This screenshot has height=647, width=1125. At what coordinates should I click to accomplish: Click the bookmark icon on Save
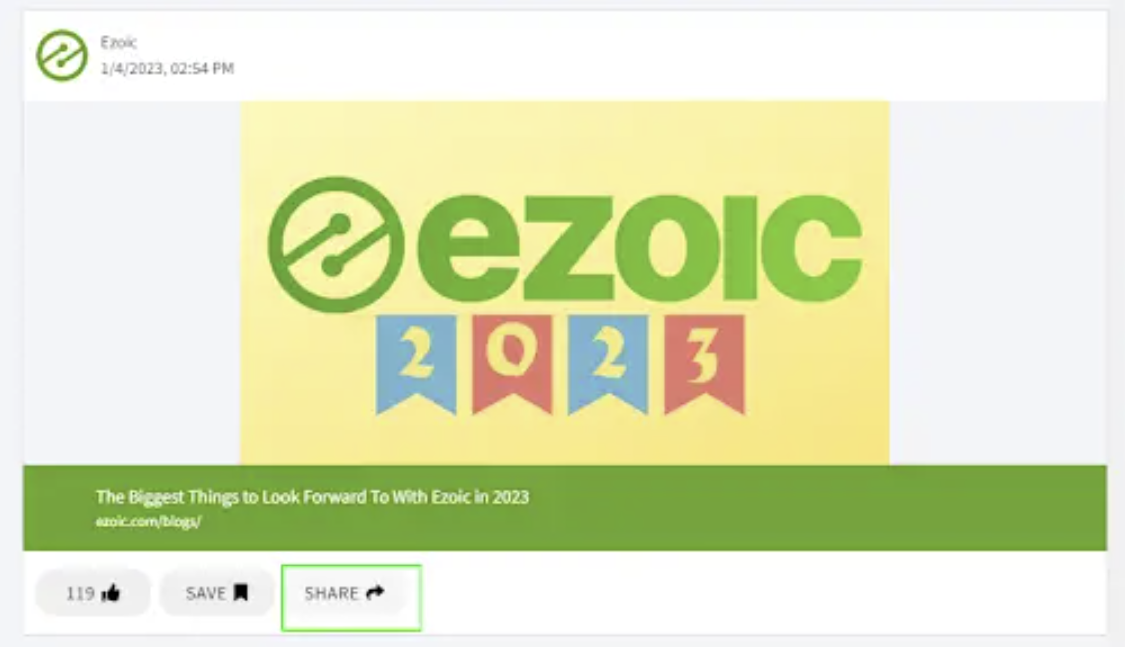(x=241, y=592)
